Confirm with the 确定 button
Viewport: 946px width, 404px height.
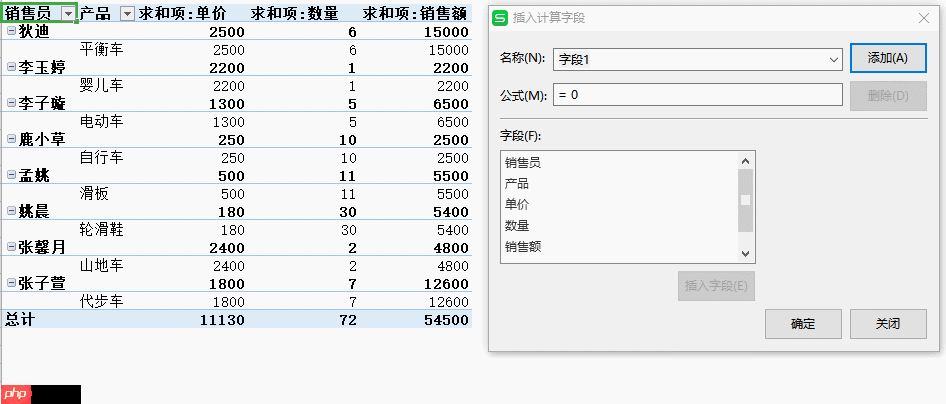pos(803,324)
